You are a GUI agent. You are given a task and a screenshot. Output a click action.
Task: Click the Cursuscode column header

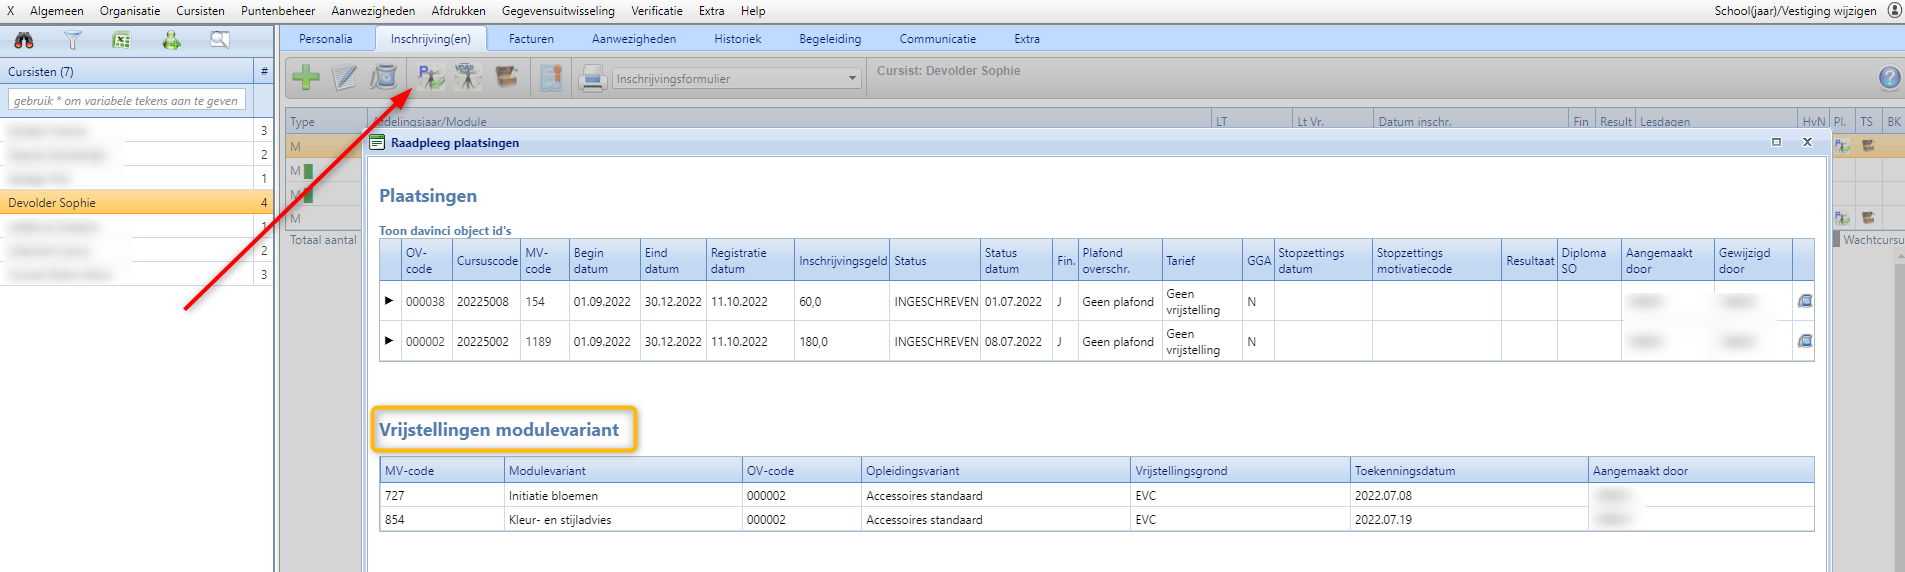(x=487, y=261)
